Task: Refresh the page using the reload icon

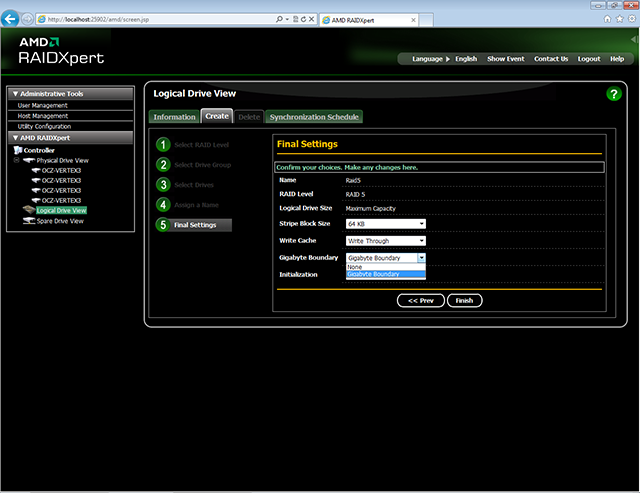Action: coord(303,19)
